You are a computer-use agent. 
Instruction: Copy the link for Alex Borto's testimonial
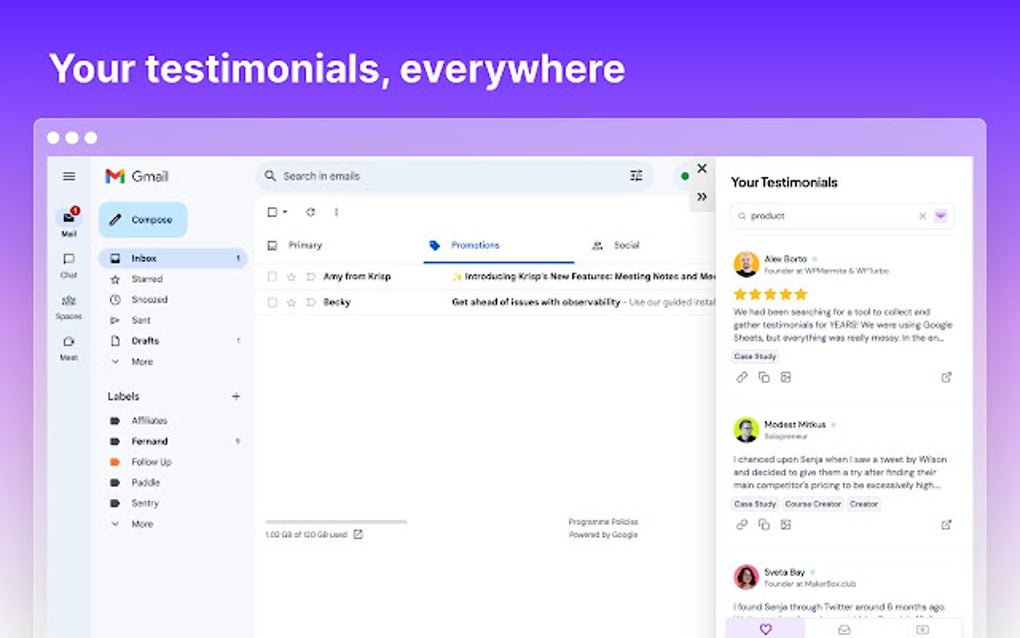740,377
